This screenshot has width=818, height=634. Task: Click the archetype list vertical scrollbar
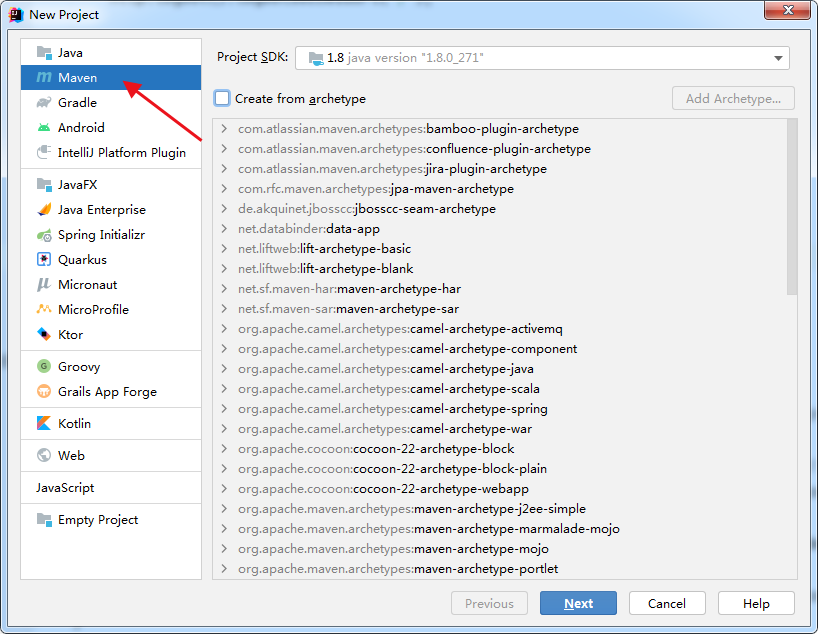792,207
